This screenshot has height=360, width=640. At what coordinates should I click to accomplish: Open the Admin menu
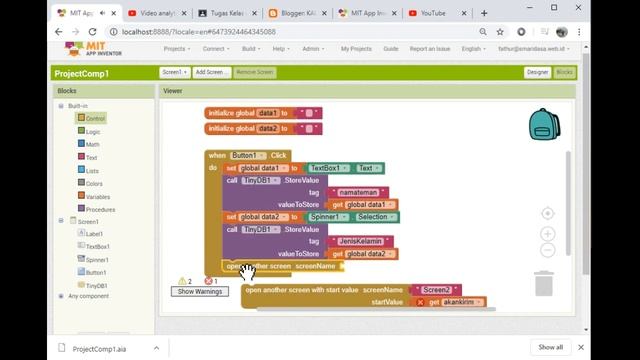(313, 49)
